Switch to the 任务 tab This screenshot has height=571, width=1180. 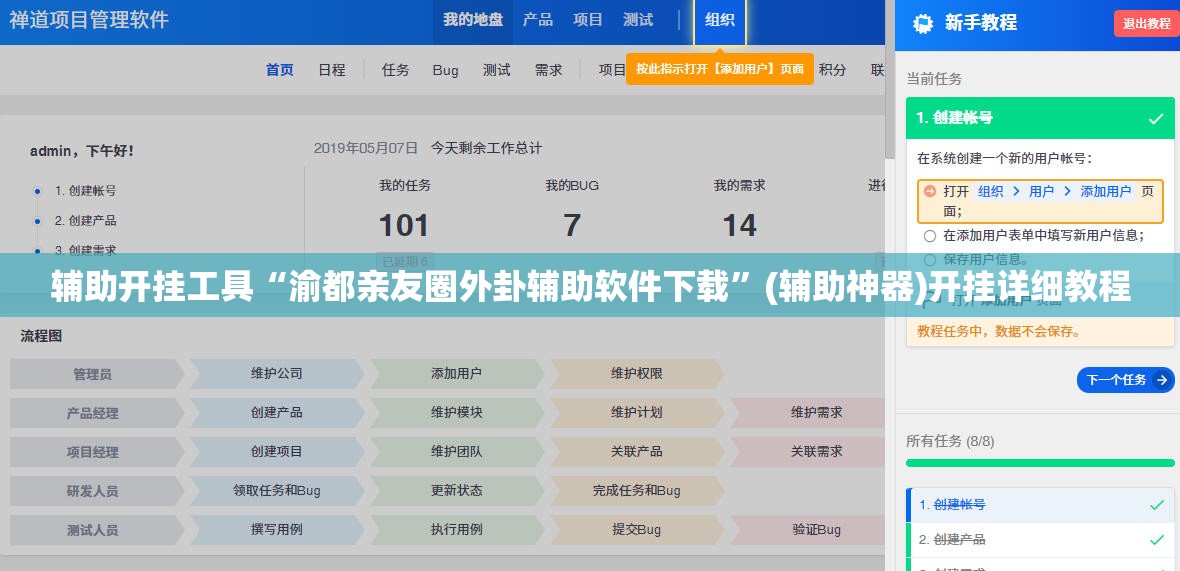[396, 70]
